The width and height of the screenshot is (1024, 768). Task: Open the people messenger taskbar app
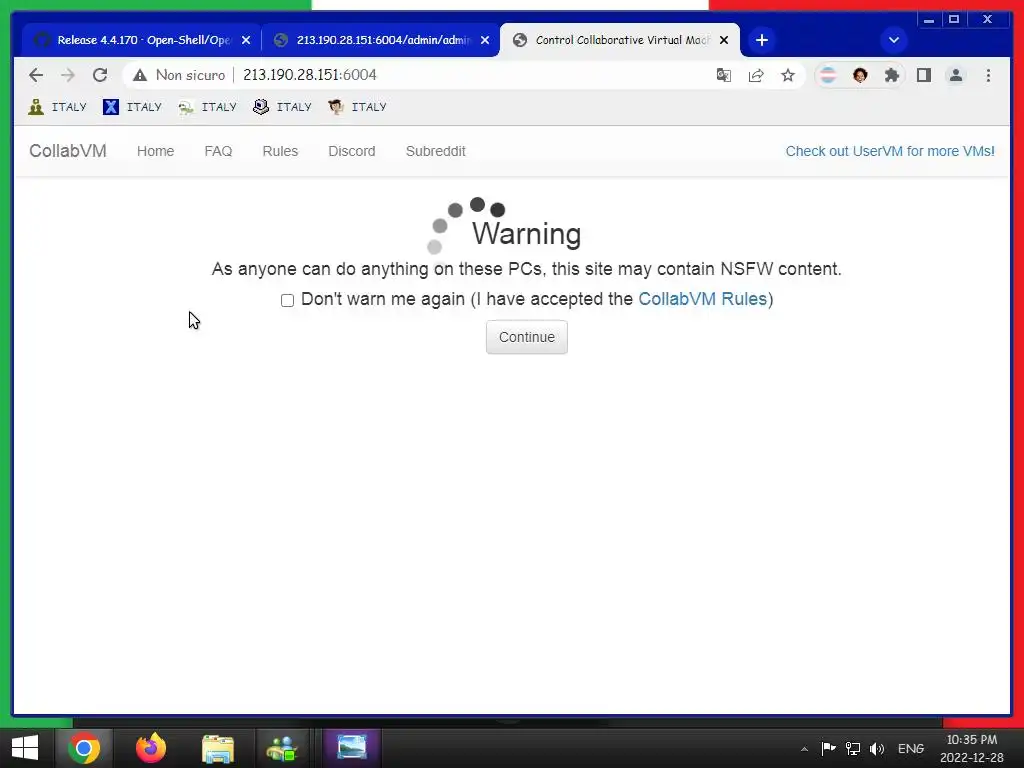click(x=281, y=748)
